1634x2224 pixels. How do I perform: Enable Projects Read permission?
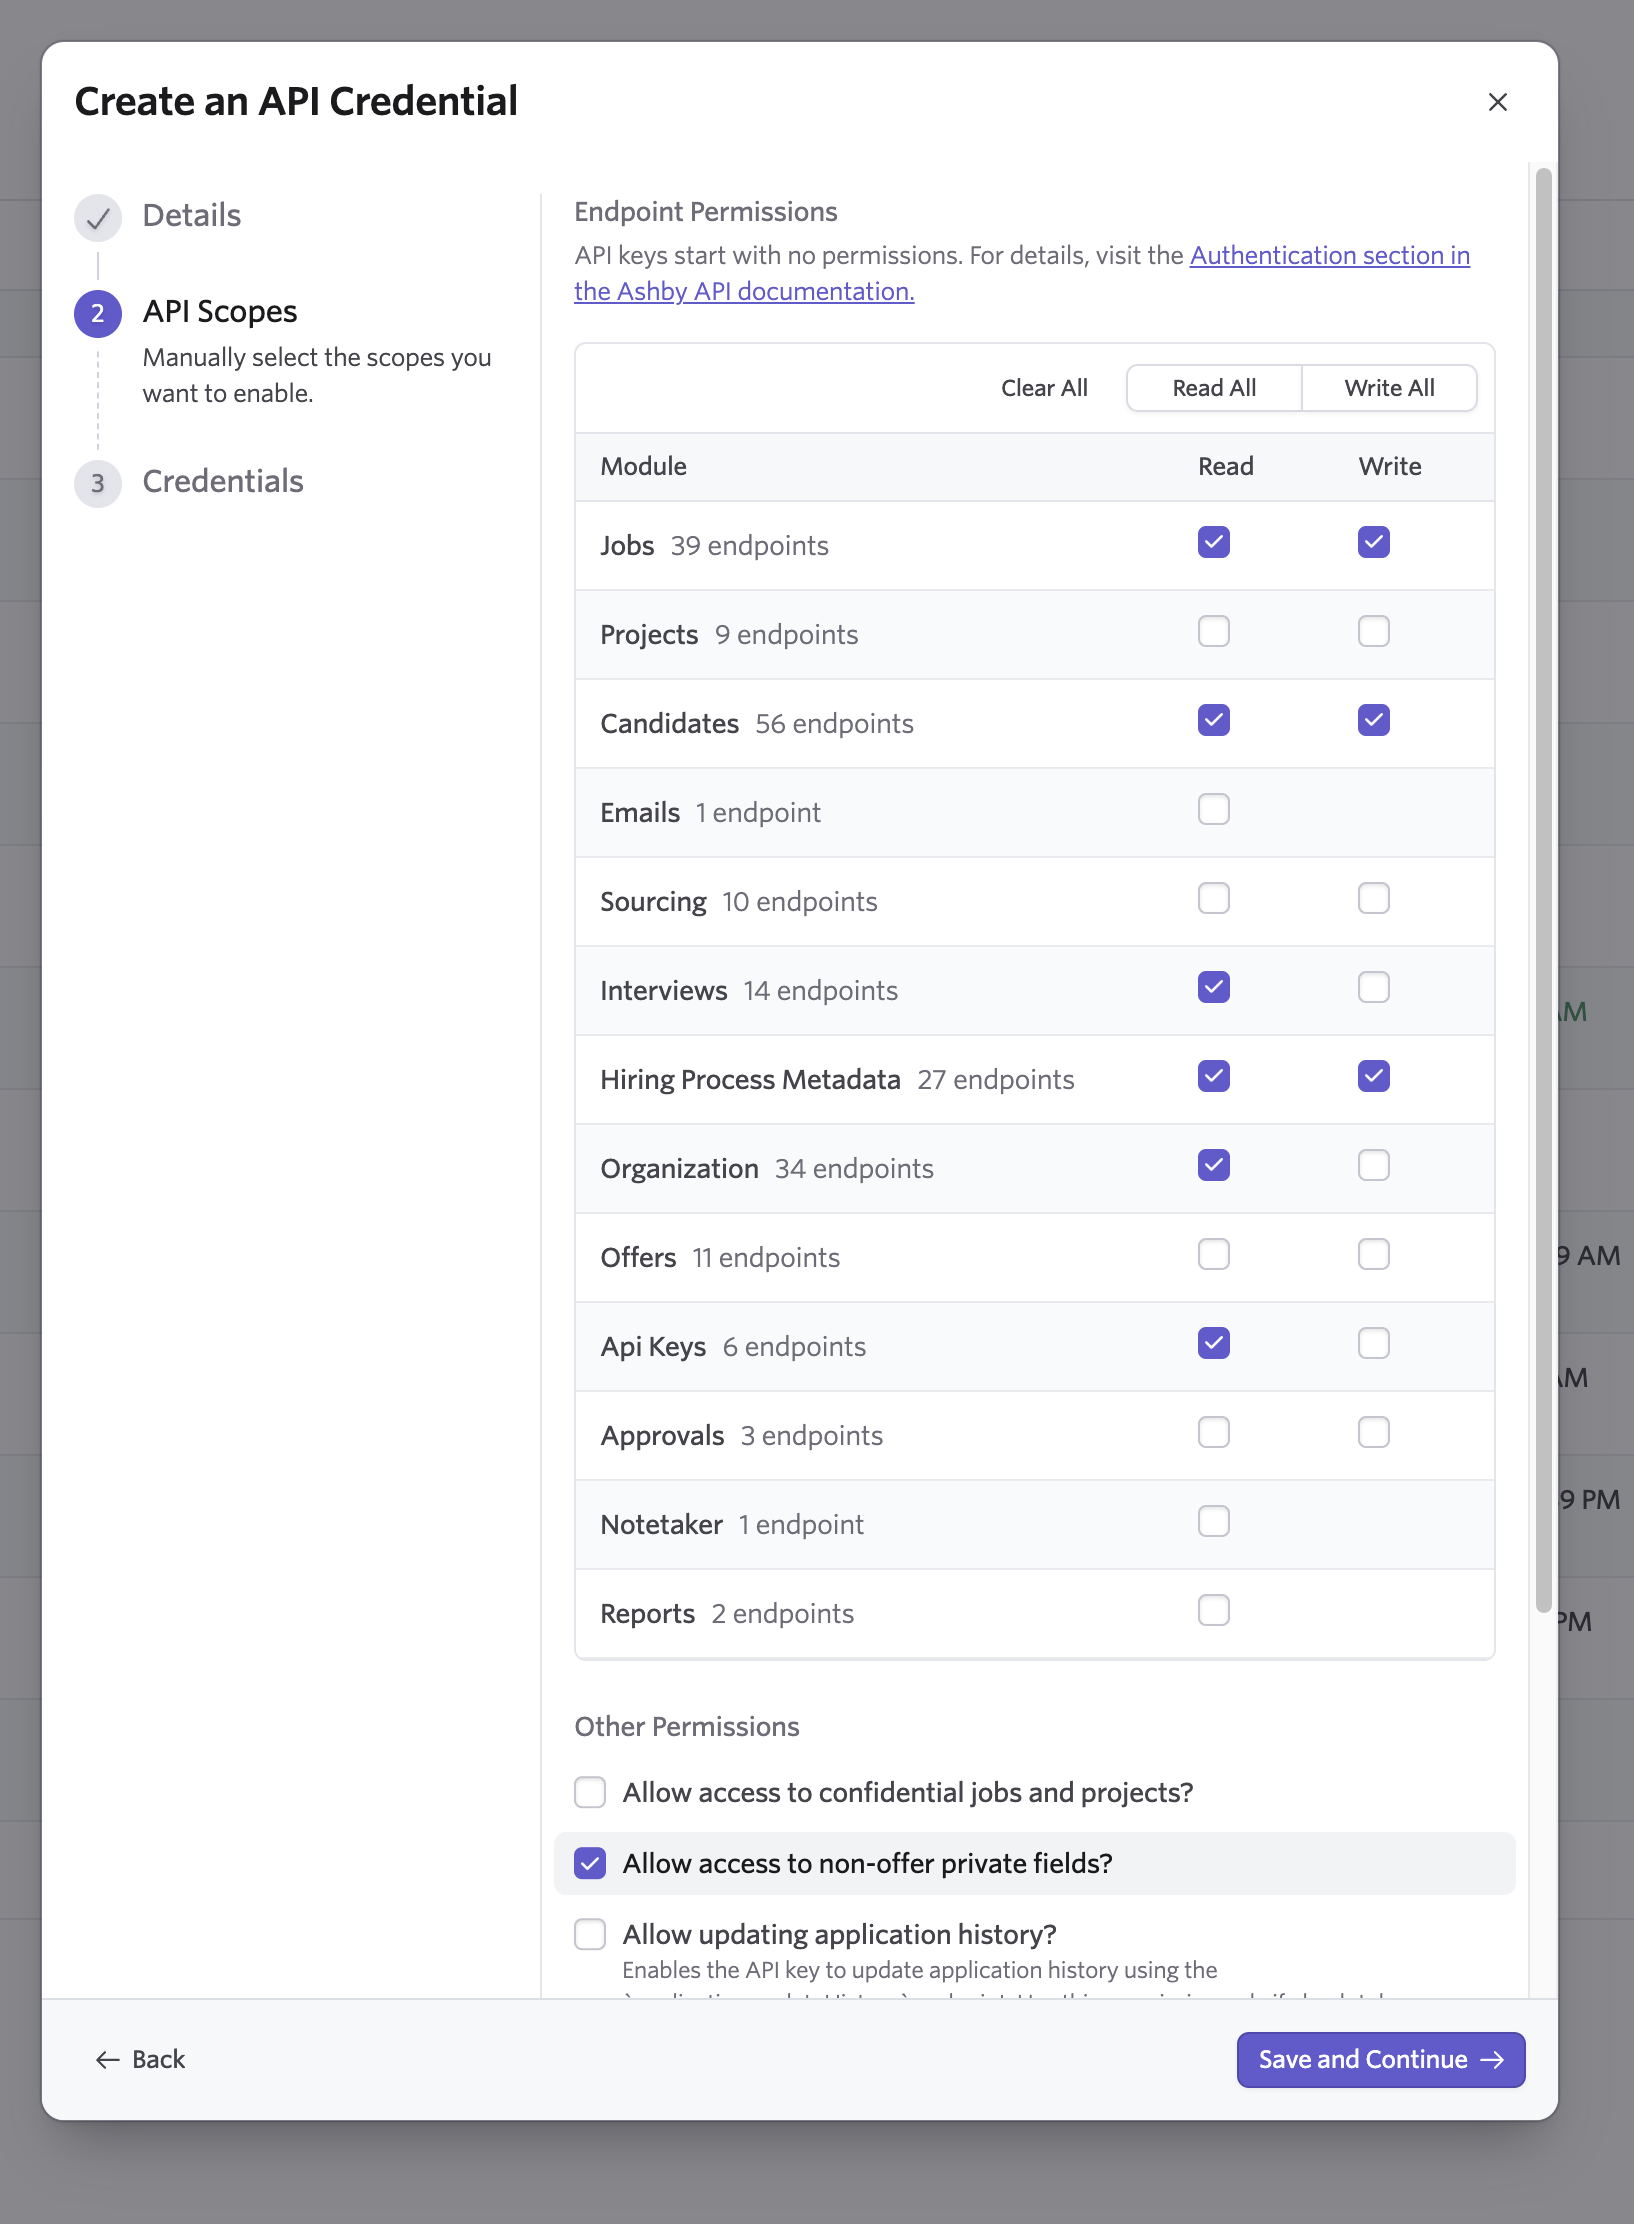point(1213,631)
